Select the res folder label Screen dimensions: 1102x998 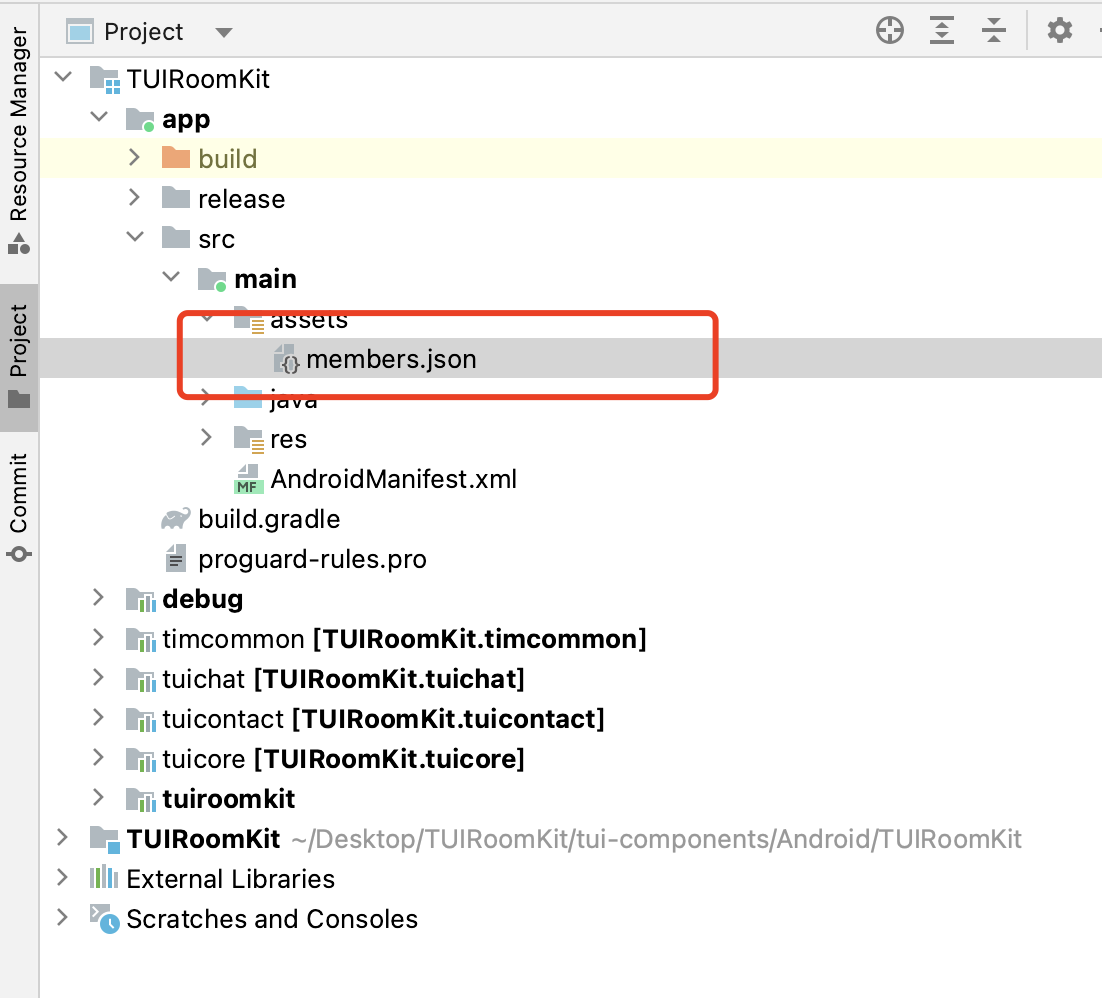tap(288, 439)
